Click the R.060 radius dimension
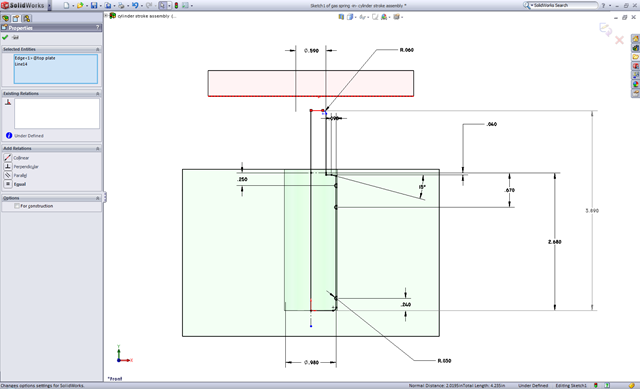Viewport: 640px width, 389px height. point(407,50)
